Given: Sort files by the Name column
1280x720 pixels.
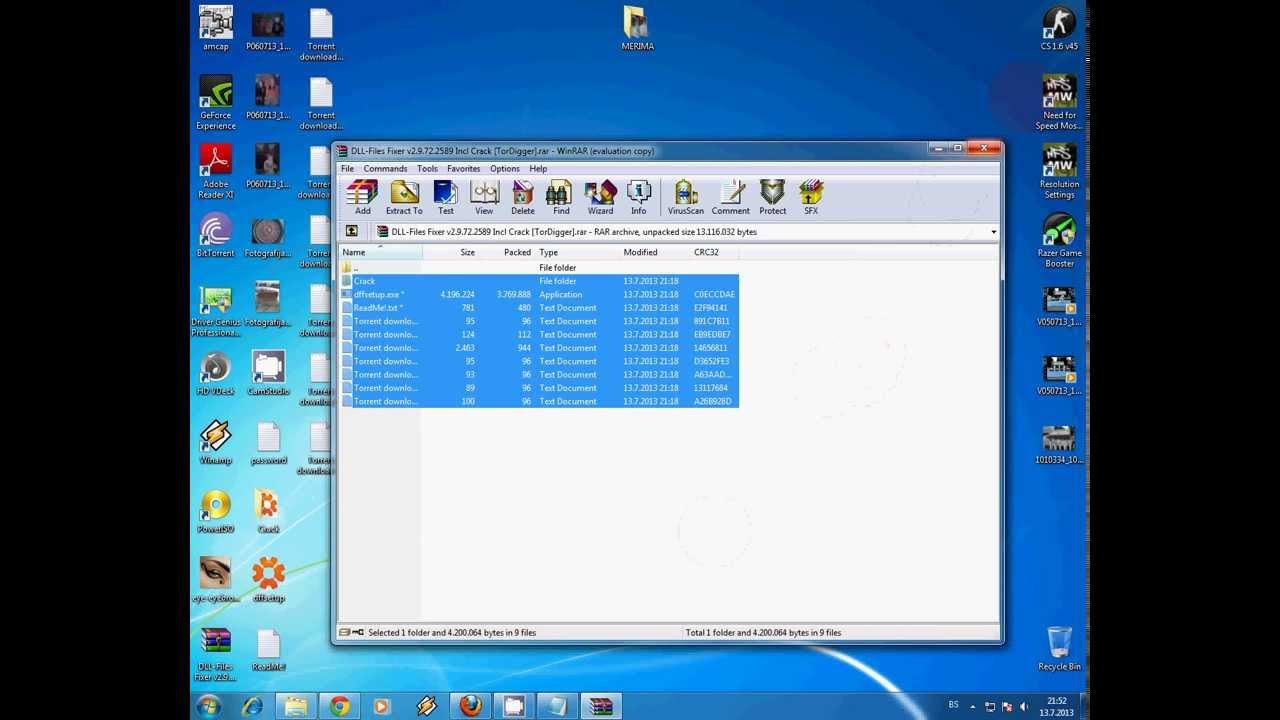Looking at the screenshot, I should tap(381, 253).
